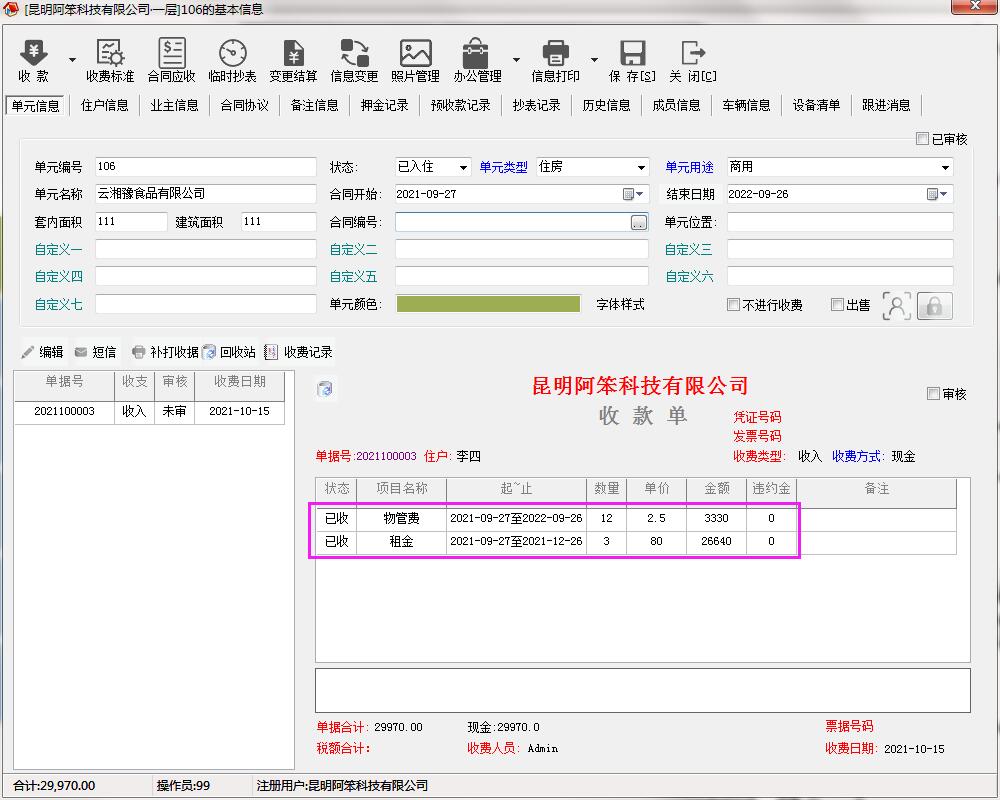
Task: Open the 结束日期 date picker dropdown
Action: tap(937, 194)
